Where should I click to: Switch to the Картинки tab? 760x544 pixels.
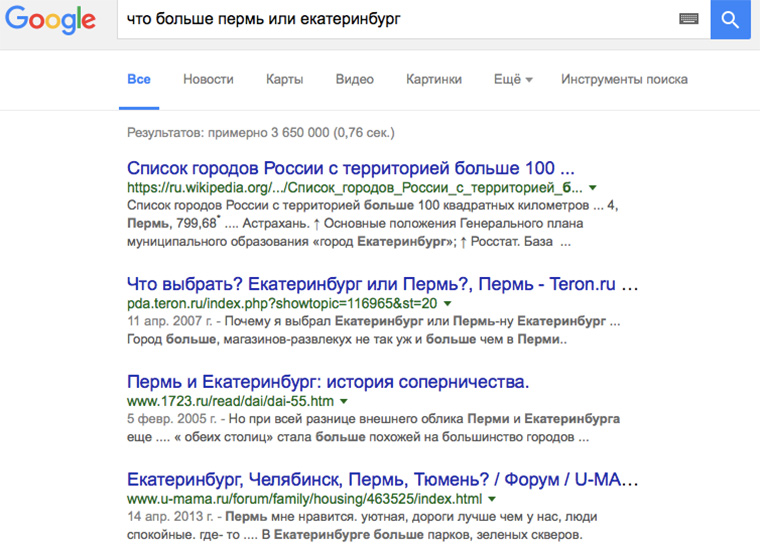click(x=434, y=79)
